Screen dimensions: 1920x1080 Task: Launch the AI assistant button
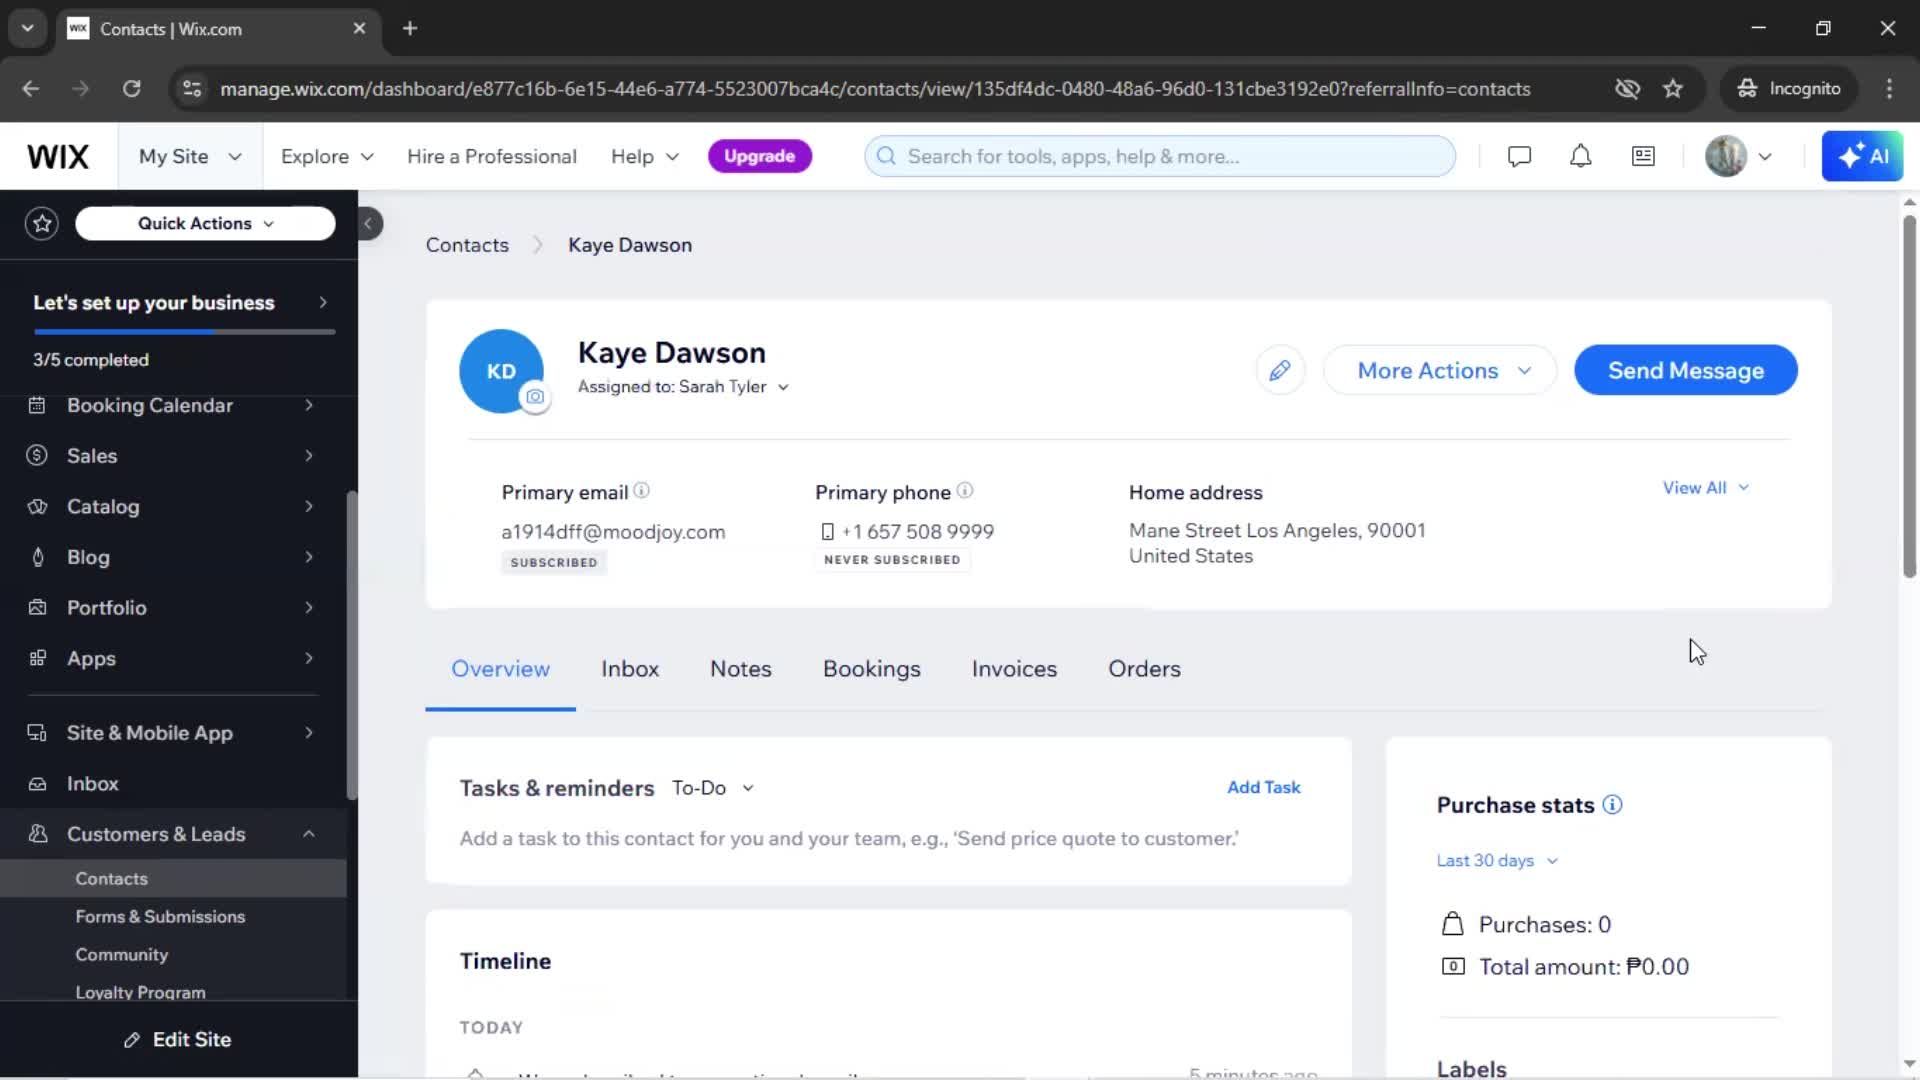click(1862, 157)
